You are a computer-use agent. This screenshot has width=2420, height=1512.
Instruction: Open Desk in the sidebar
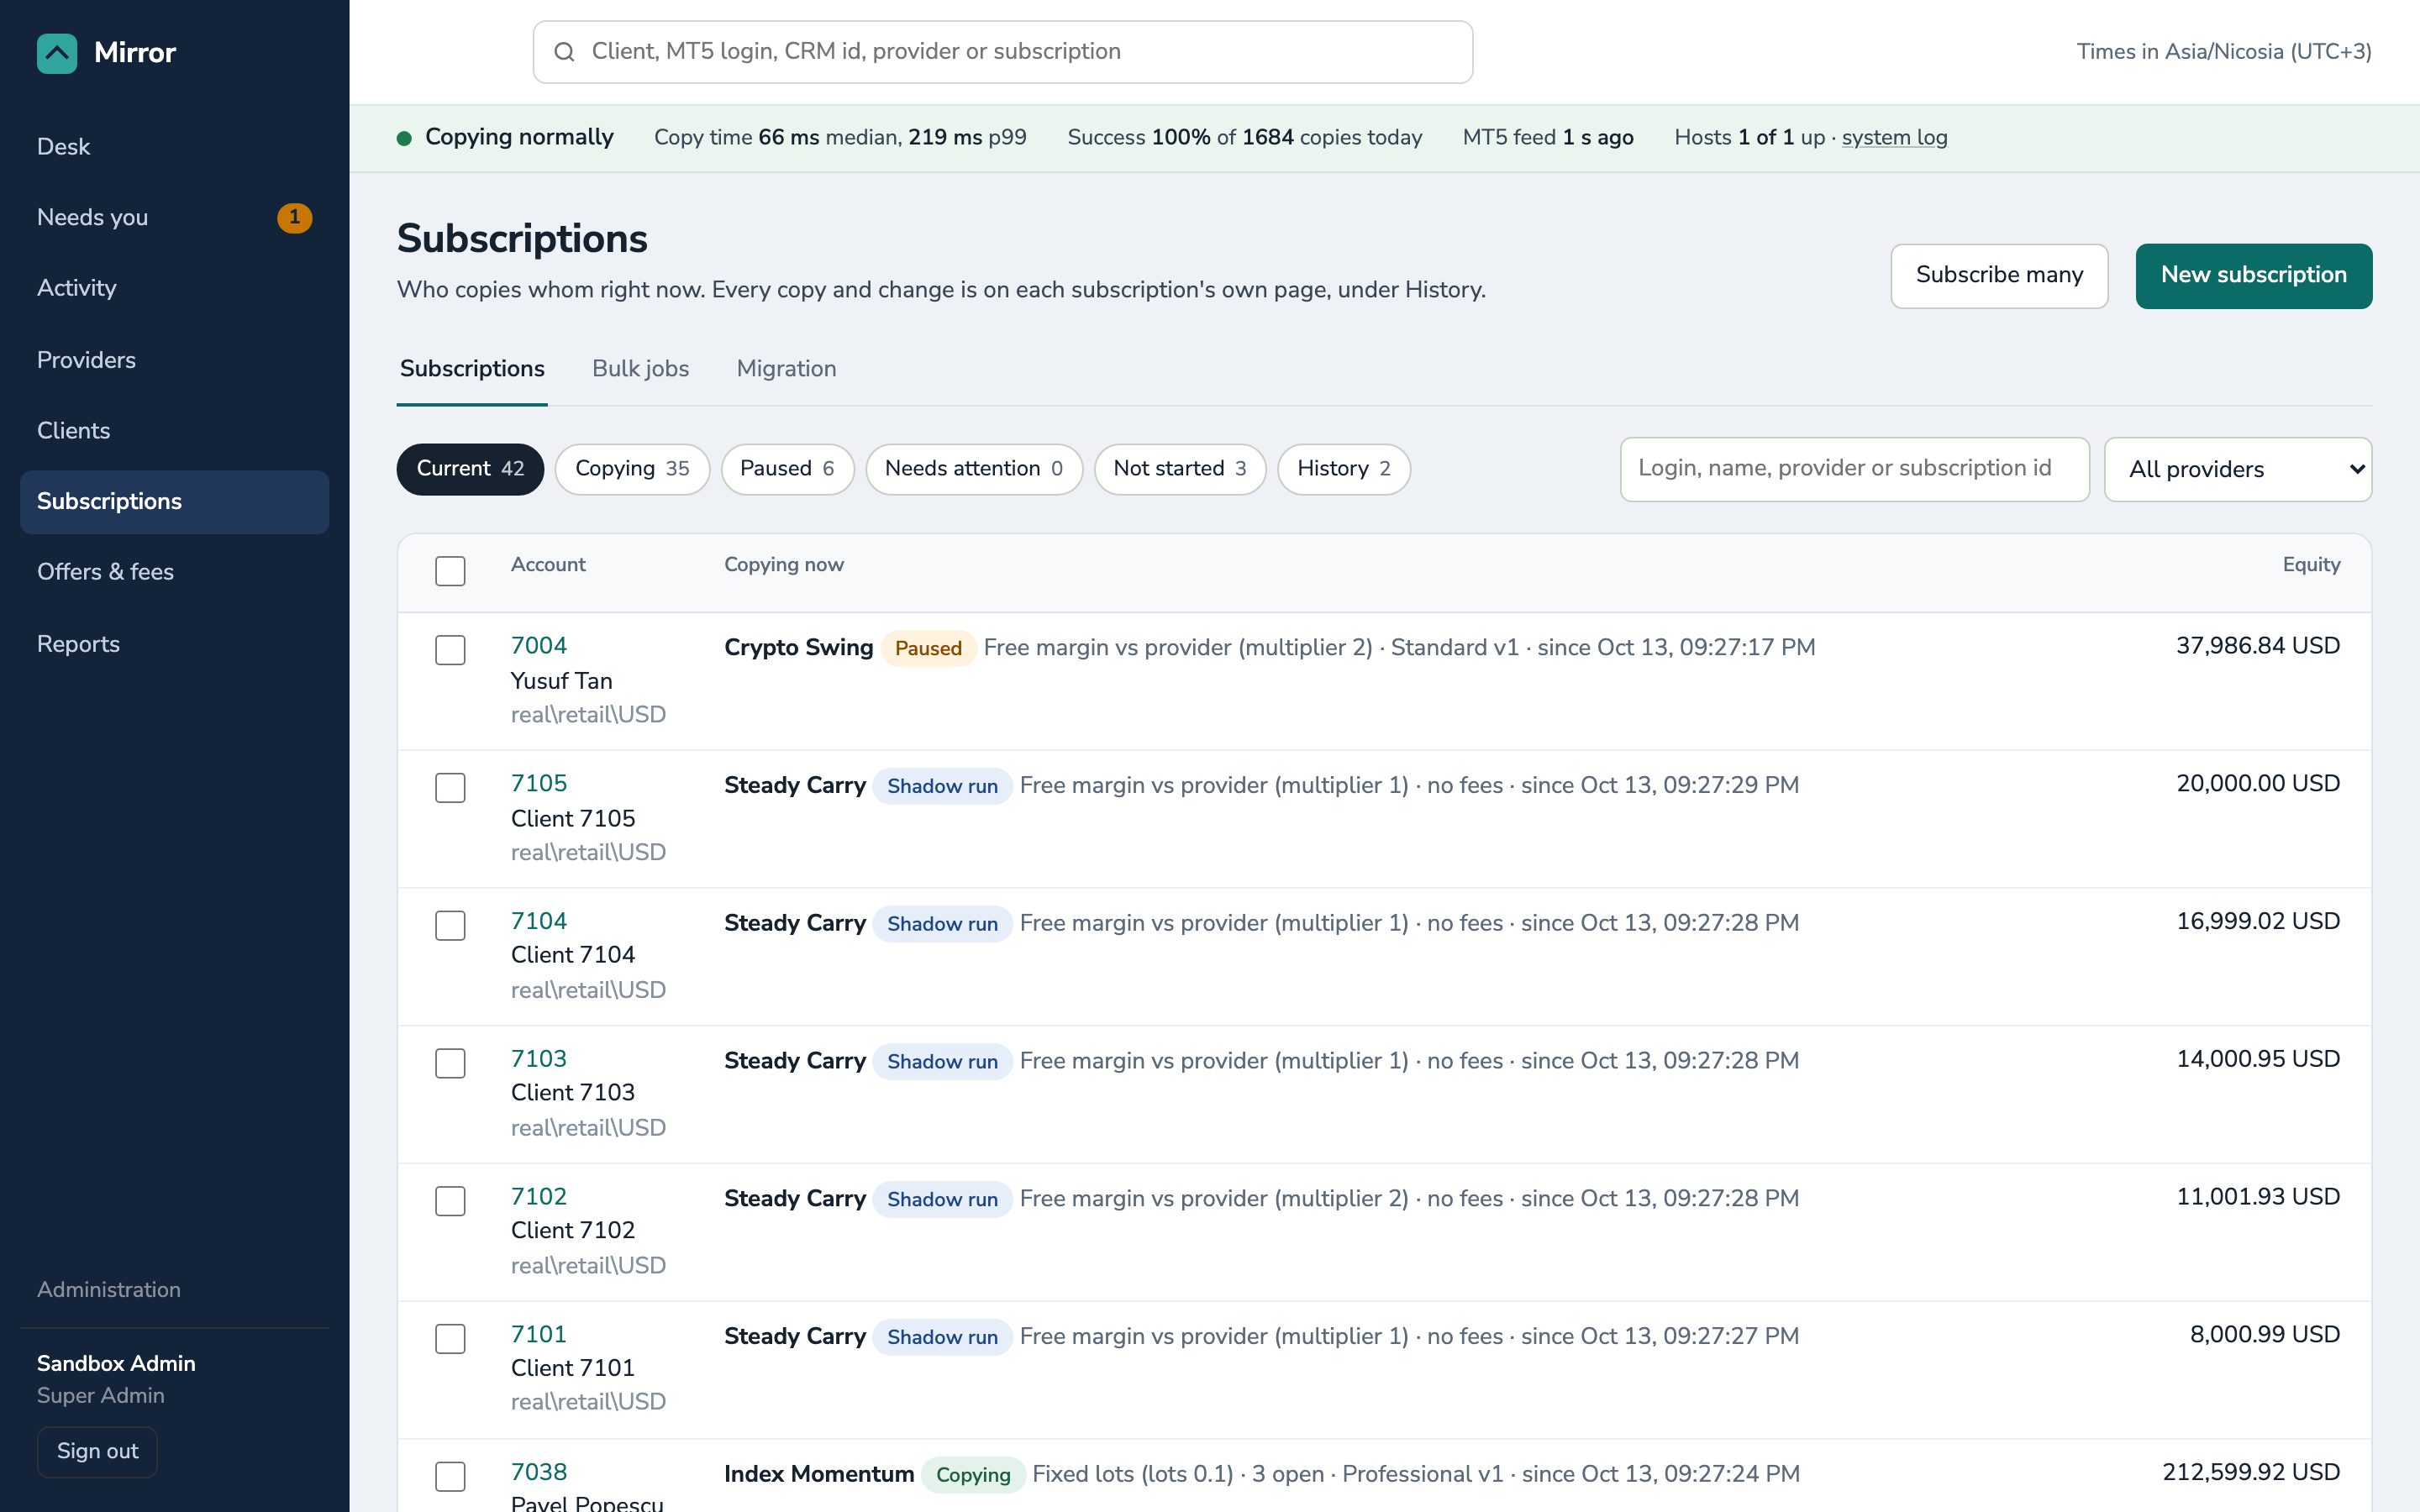pyautogui.click(x=174, y=147)
